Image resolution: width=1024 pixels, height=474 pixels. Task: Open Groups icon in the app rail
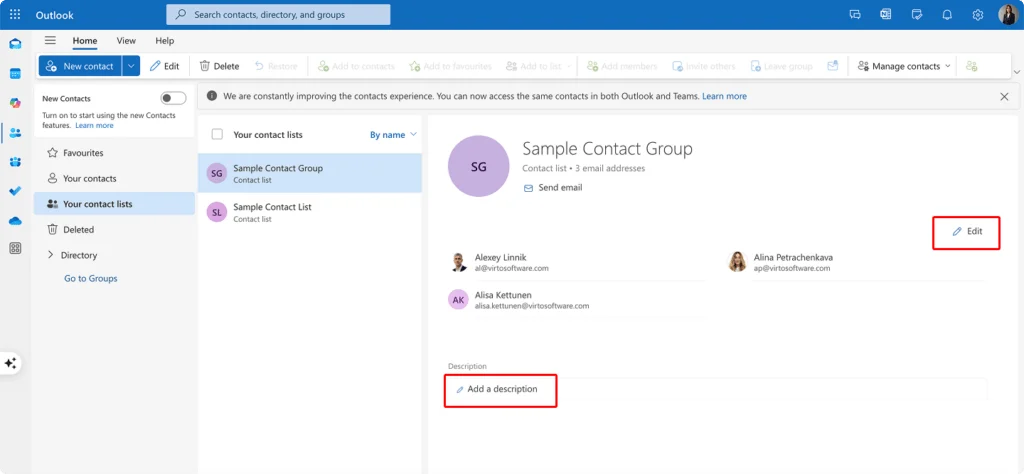(x=15, y=162)
